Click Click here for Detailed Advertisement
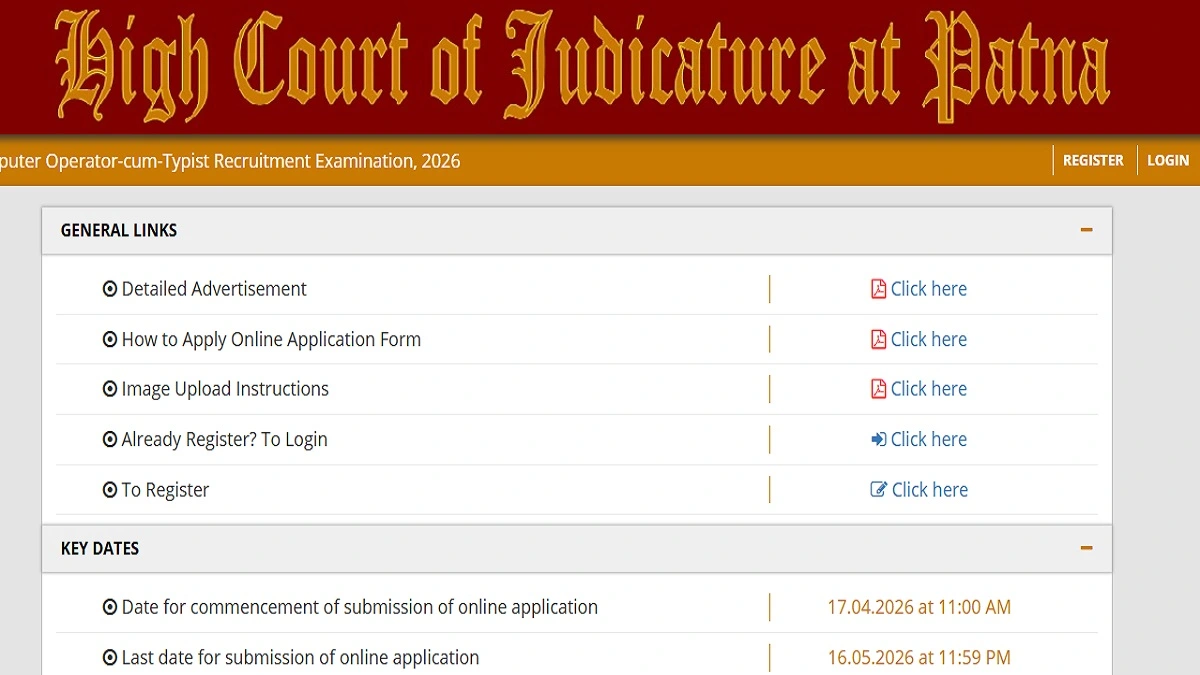 pyautogui.click(x=929, y=288)
